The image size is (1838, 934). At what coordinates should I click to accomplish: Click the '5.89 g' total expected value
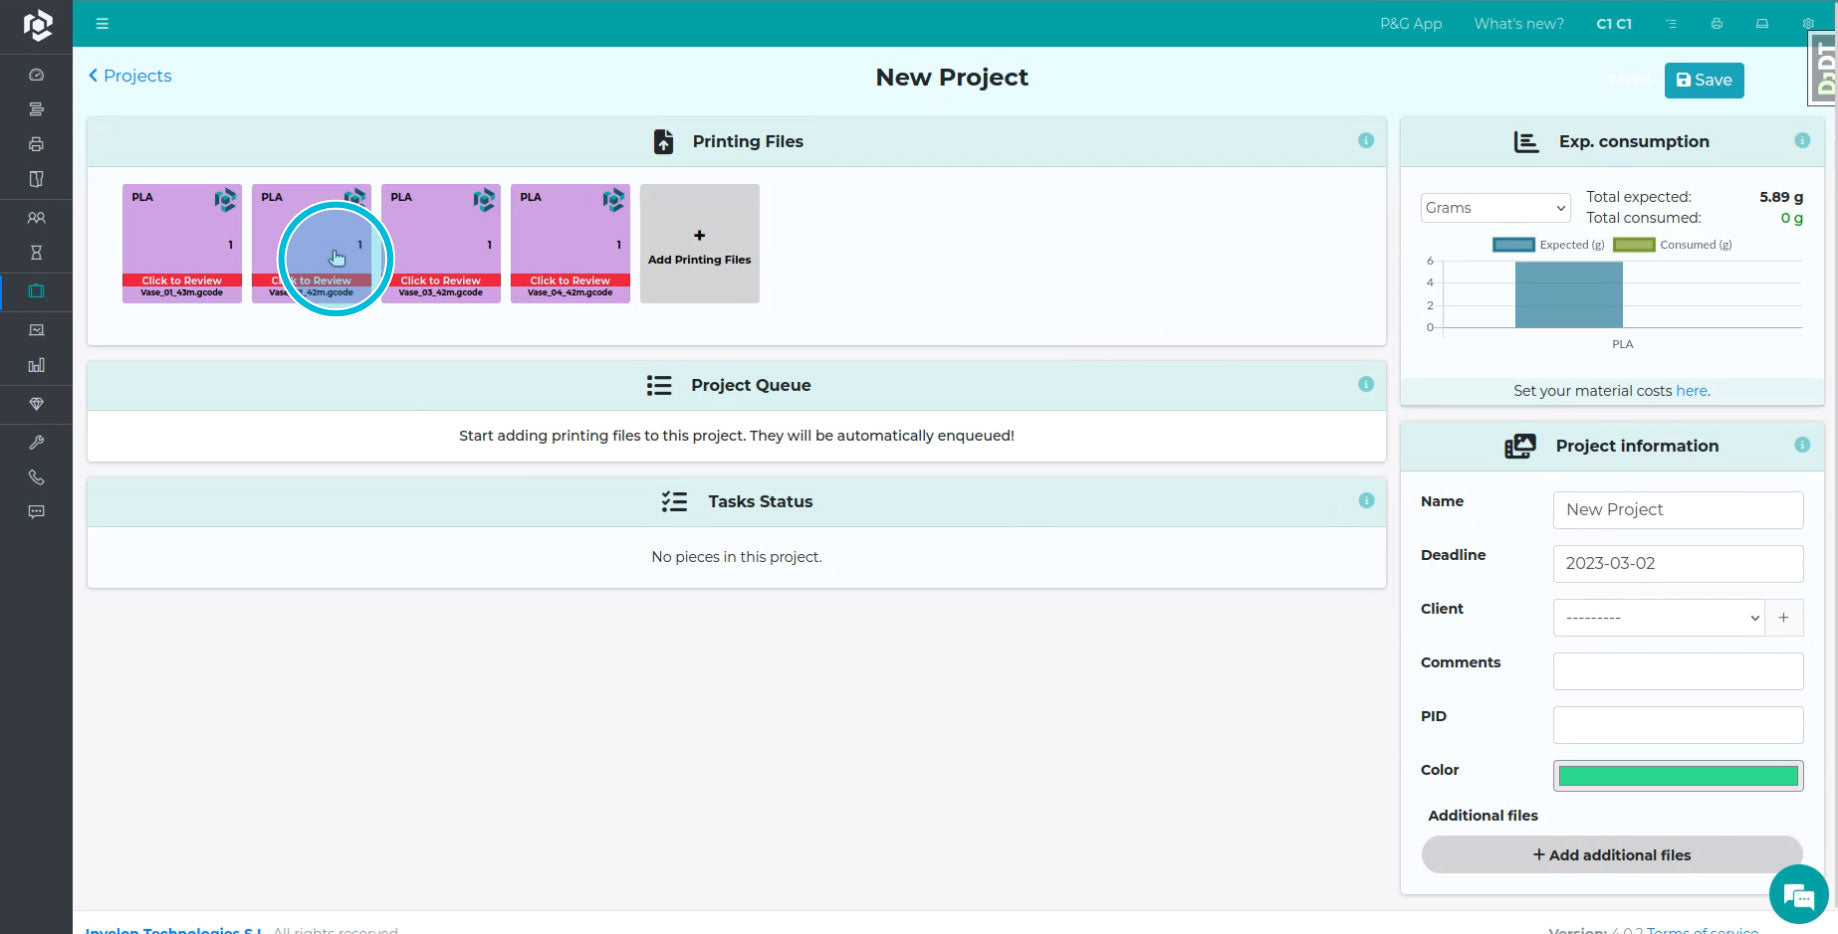coord(1781,197)
